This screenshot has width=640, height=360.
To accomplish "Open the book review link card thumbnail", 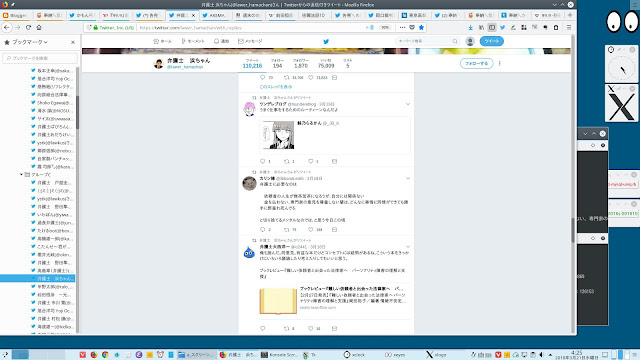I will 278,301.
